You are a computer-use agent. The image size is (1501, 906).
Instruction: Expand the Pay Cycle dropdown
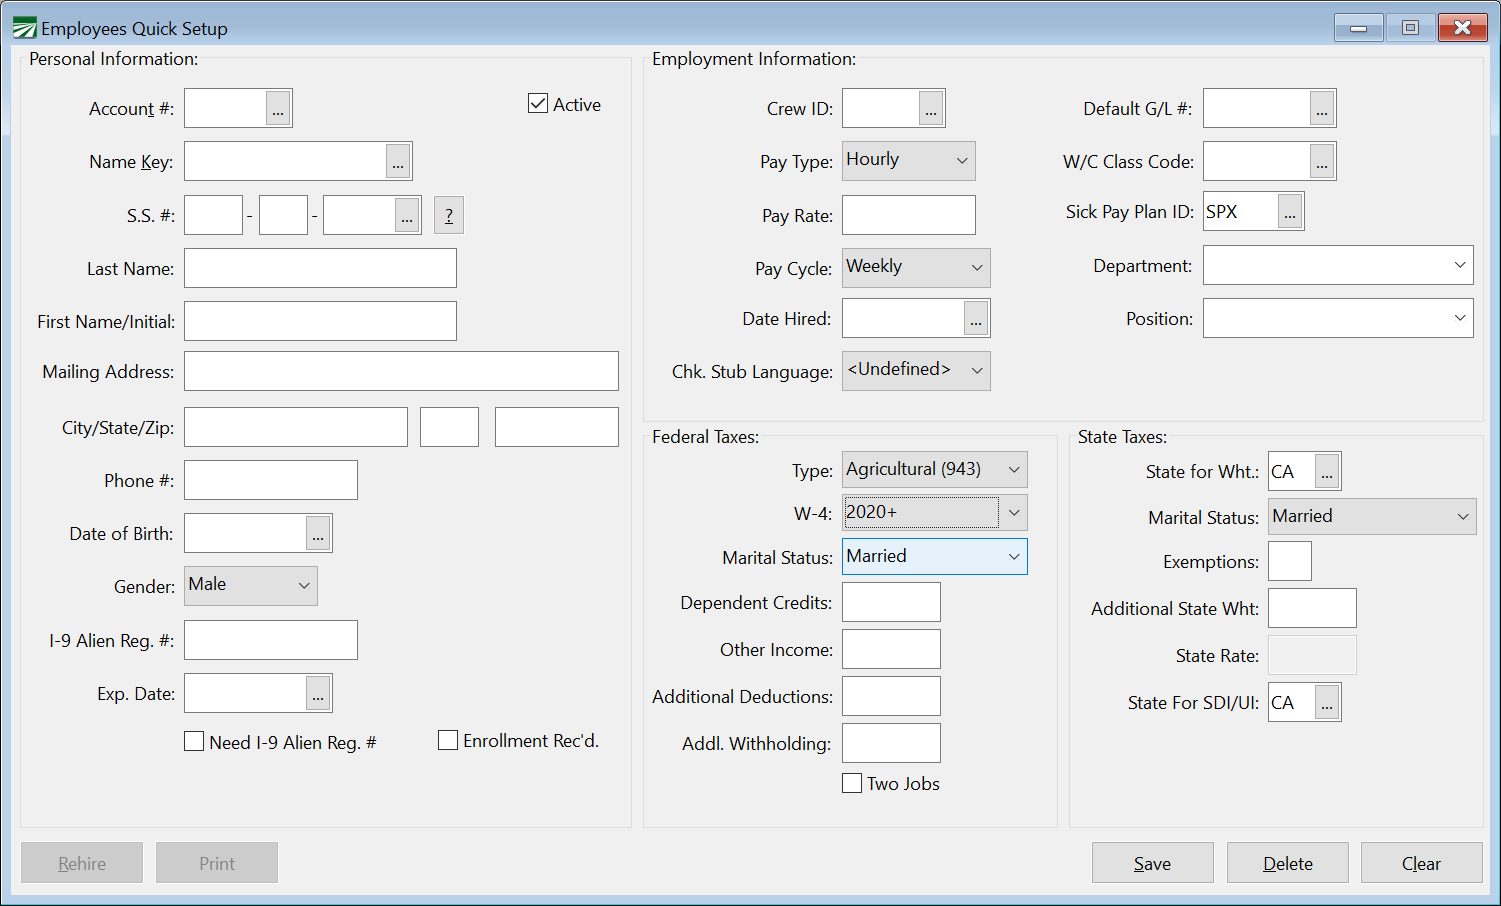916,268
